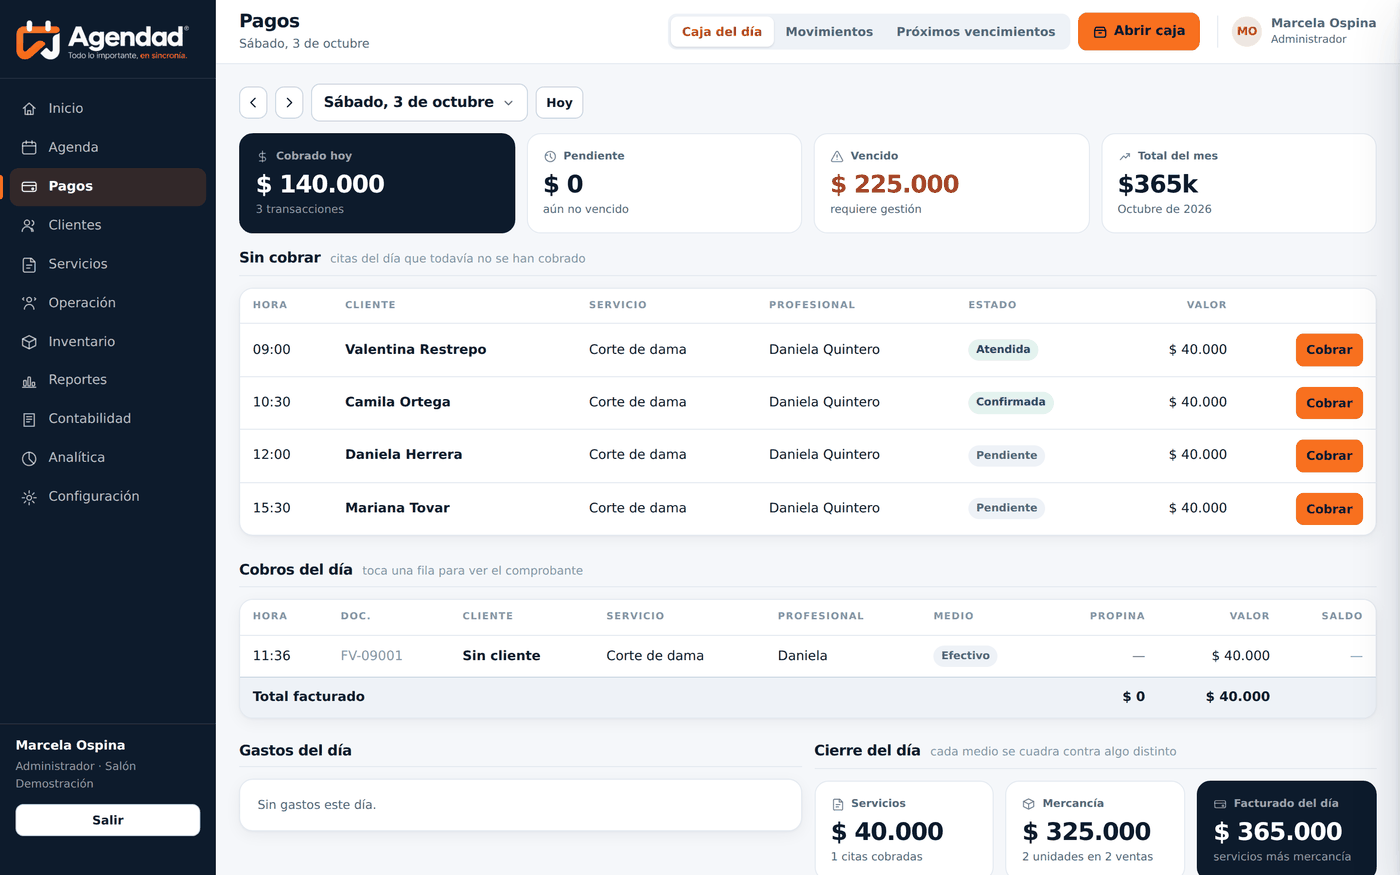
Task: Click the Facturado del día card
Action: coord(1286,829)
